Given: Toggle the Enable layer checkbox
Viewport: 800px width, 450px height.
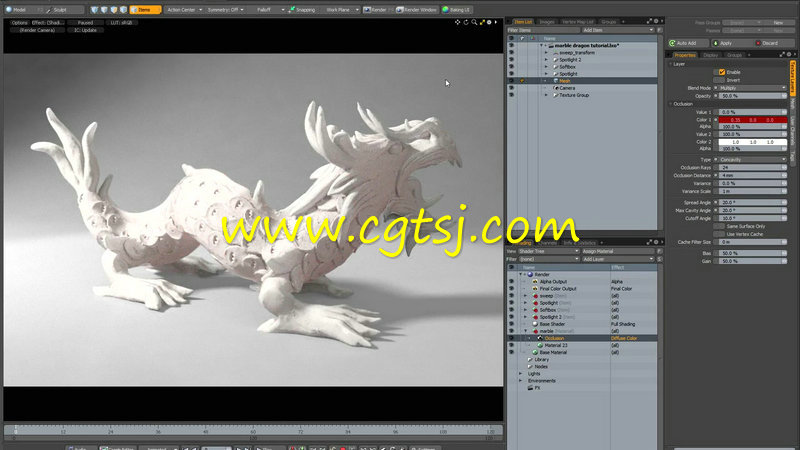Looking at the screenshot, I should pos(722,72).
